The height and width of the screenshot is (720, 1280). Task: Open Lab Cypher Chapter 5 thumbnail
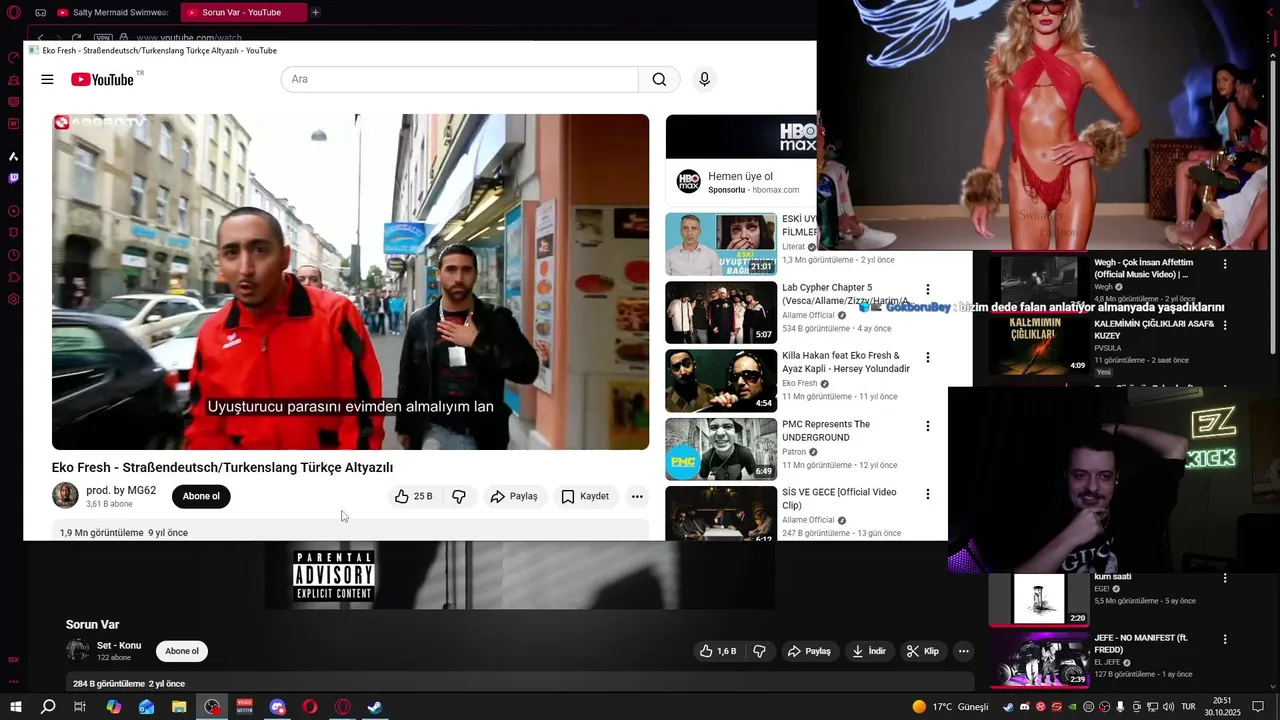click(x=721, y=312)
